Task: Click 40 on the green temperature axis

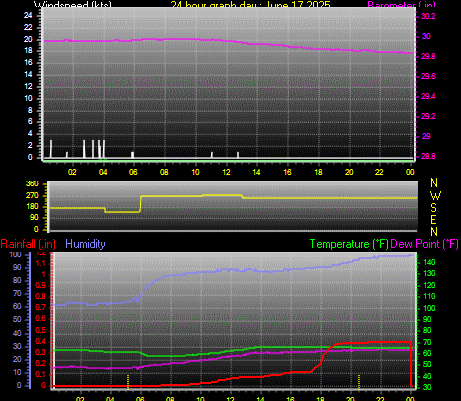Action: (428, 376)
